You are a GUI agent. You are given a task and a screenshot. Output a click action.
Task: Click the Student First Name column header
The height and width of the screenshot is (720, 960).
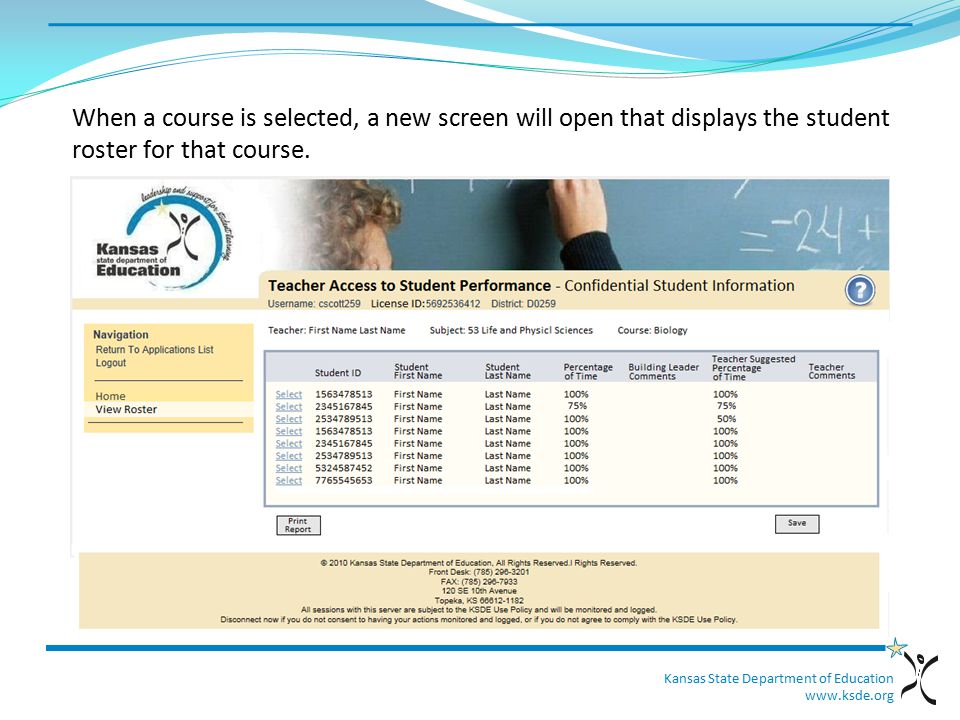click(x=418, y=371)
